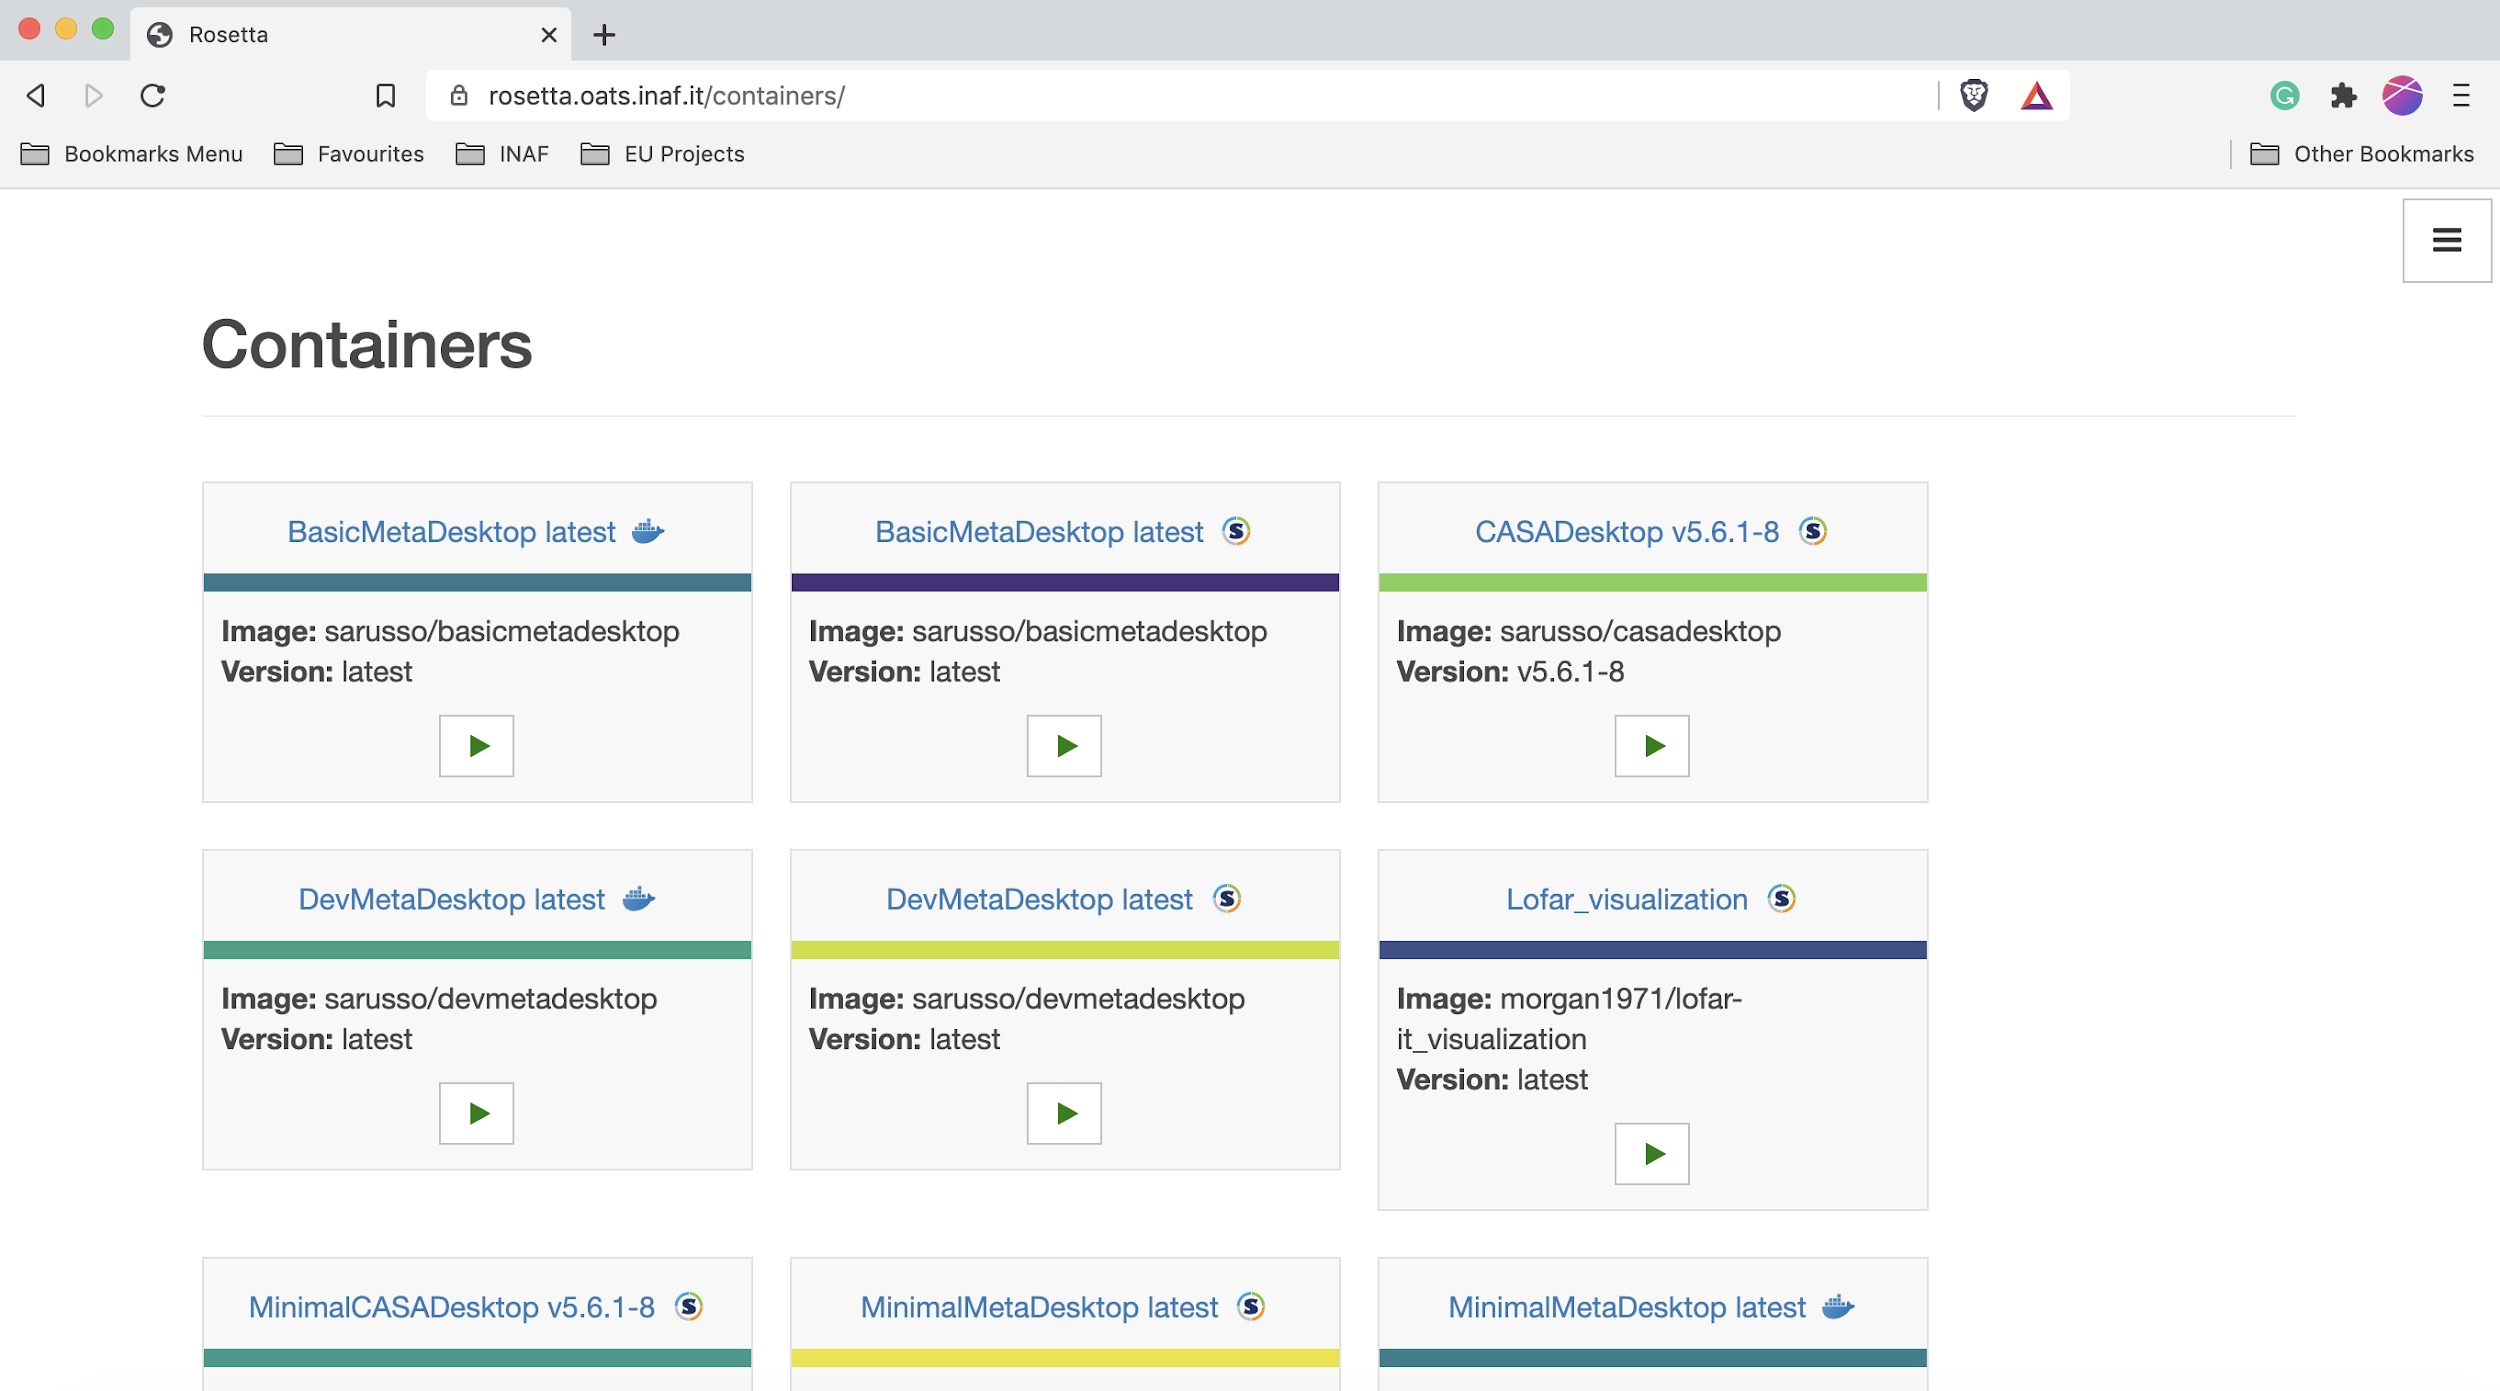2500x1391 pixels.
Task: Open the MinimalCASADesktop v5.6.1-8 link
Action: click(451, 1307)
